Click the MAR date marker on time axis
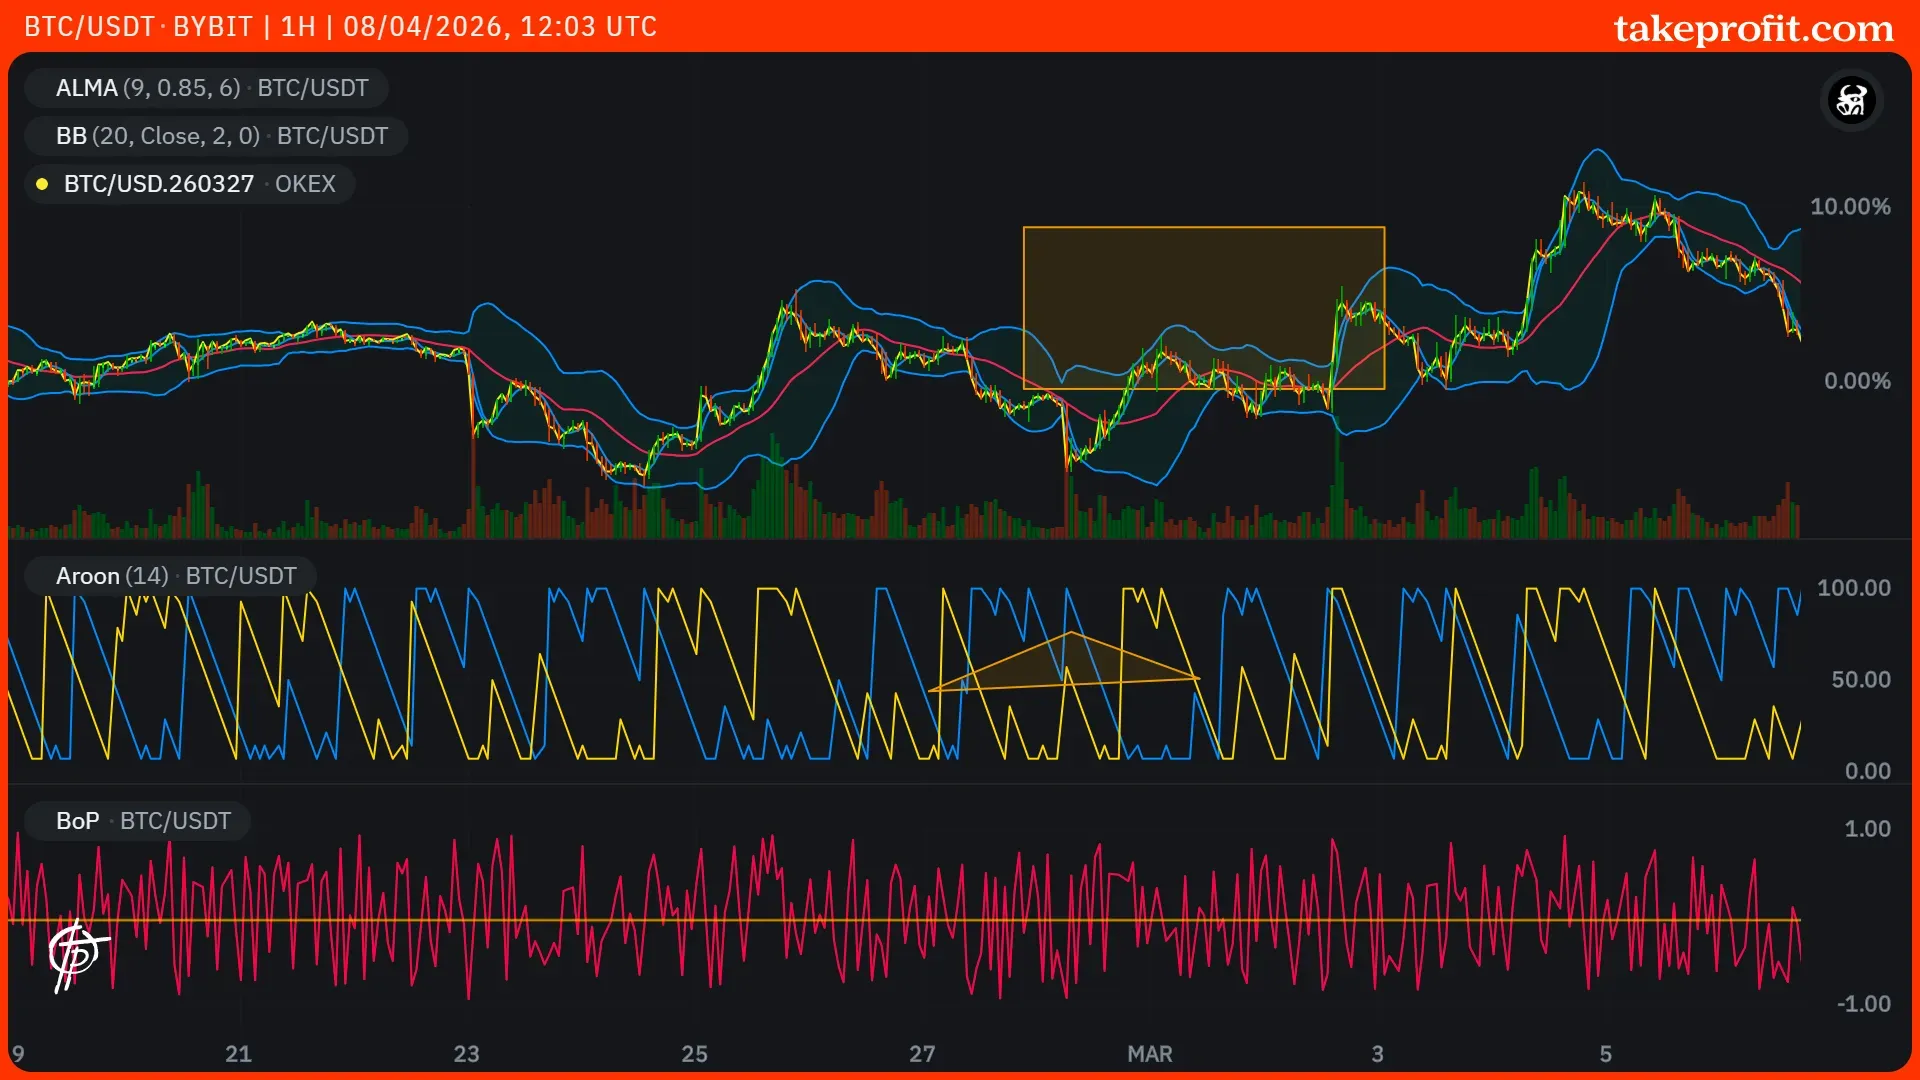The image size is (1920, 1080). 1149,1054
